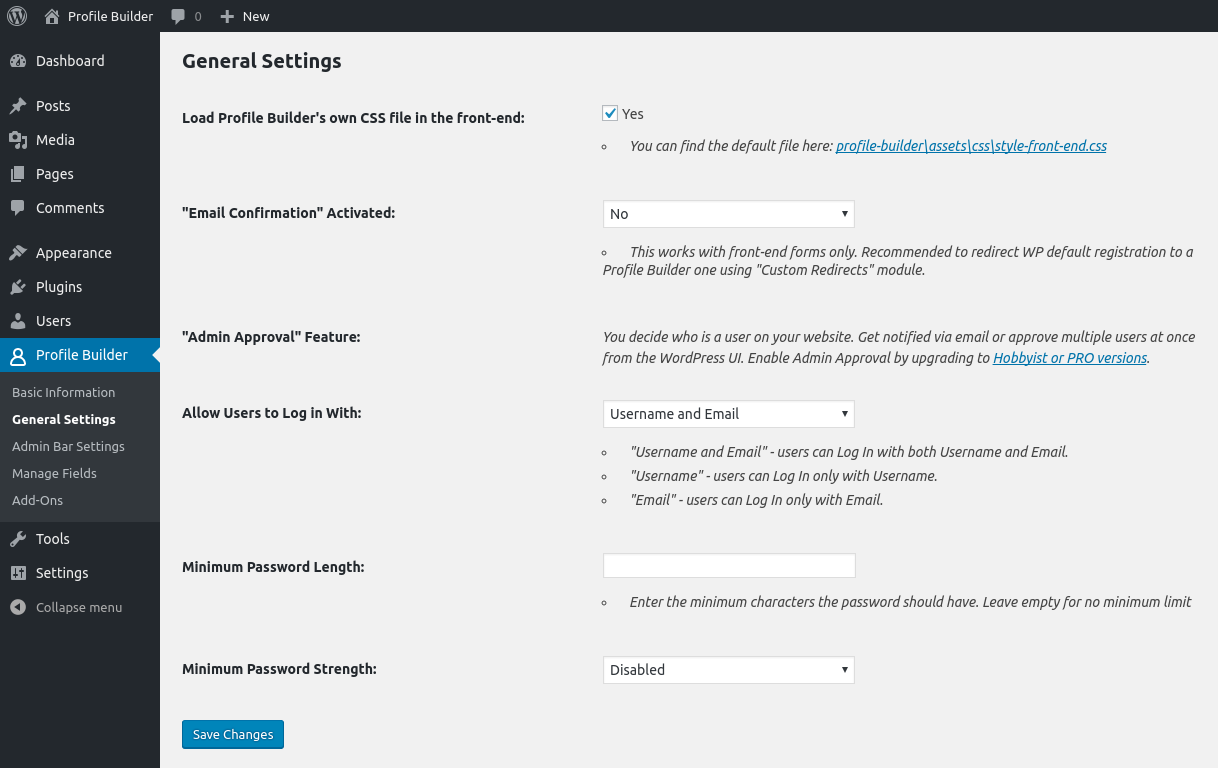Screen dimensions: 1218x768
Task: Click the WordPress logo icon
Action: pos(17,16)
